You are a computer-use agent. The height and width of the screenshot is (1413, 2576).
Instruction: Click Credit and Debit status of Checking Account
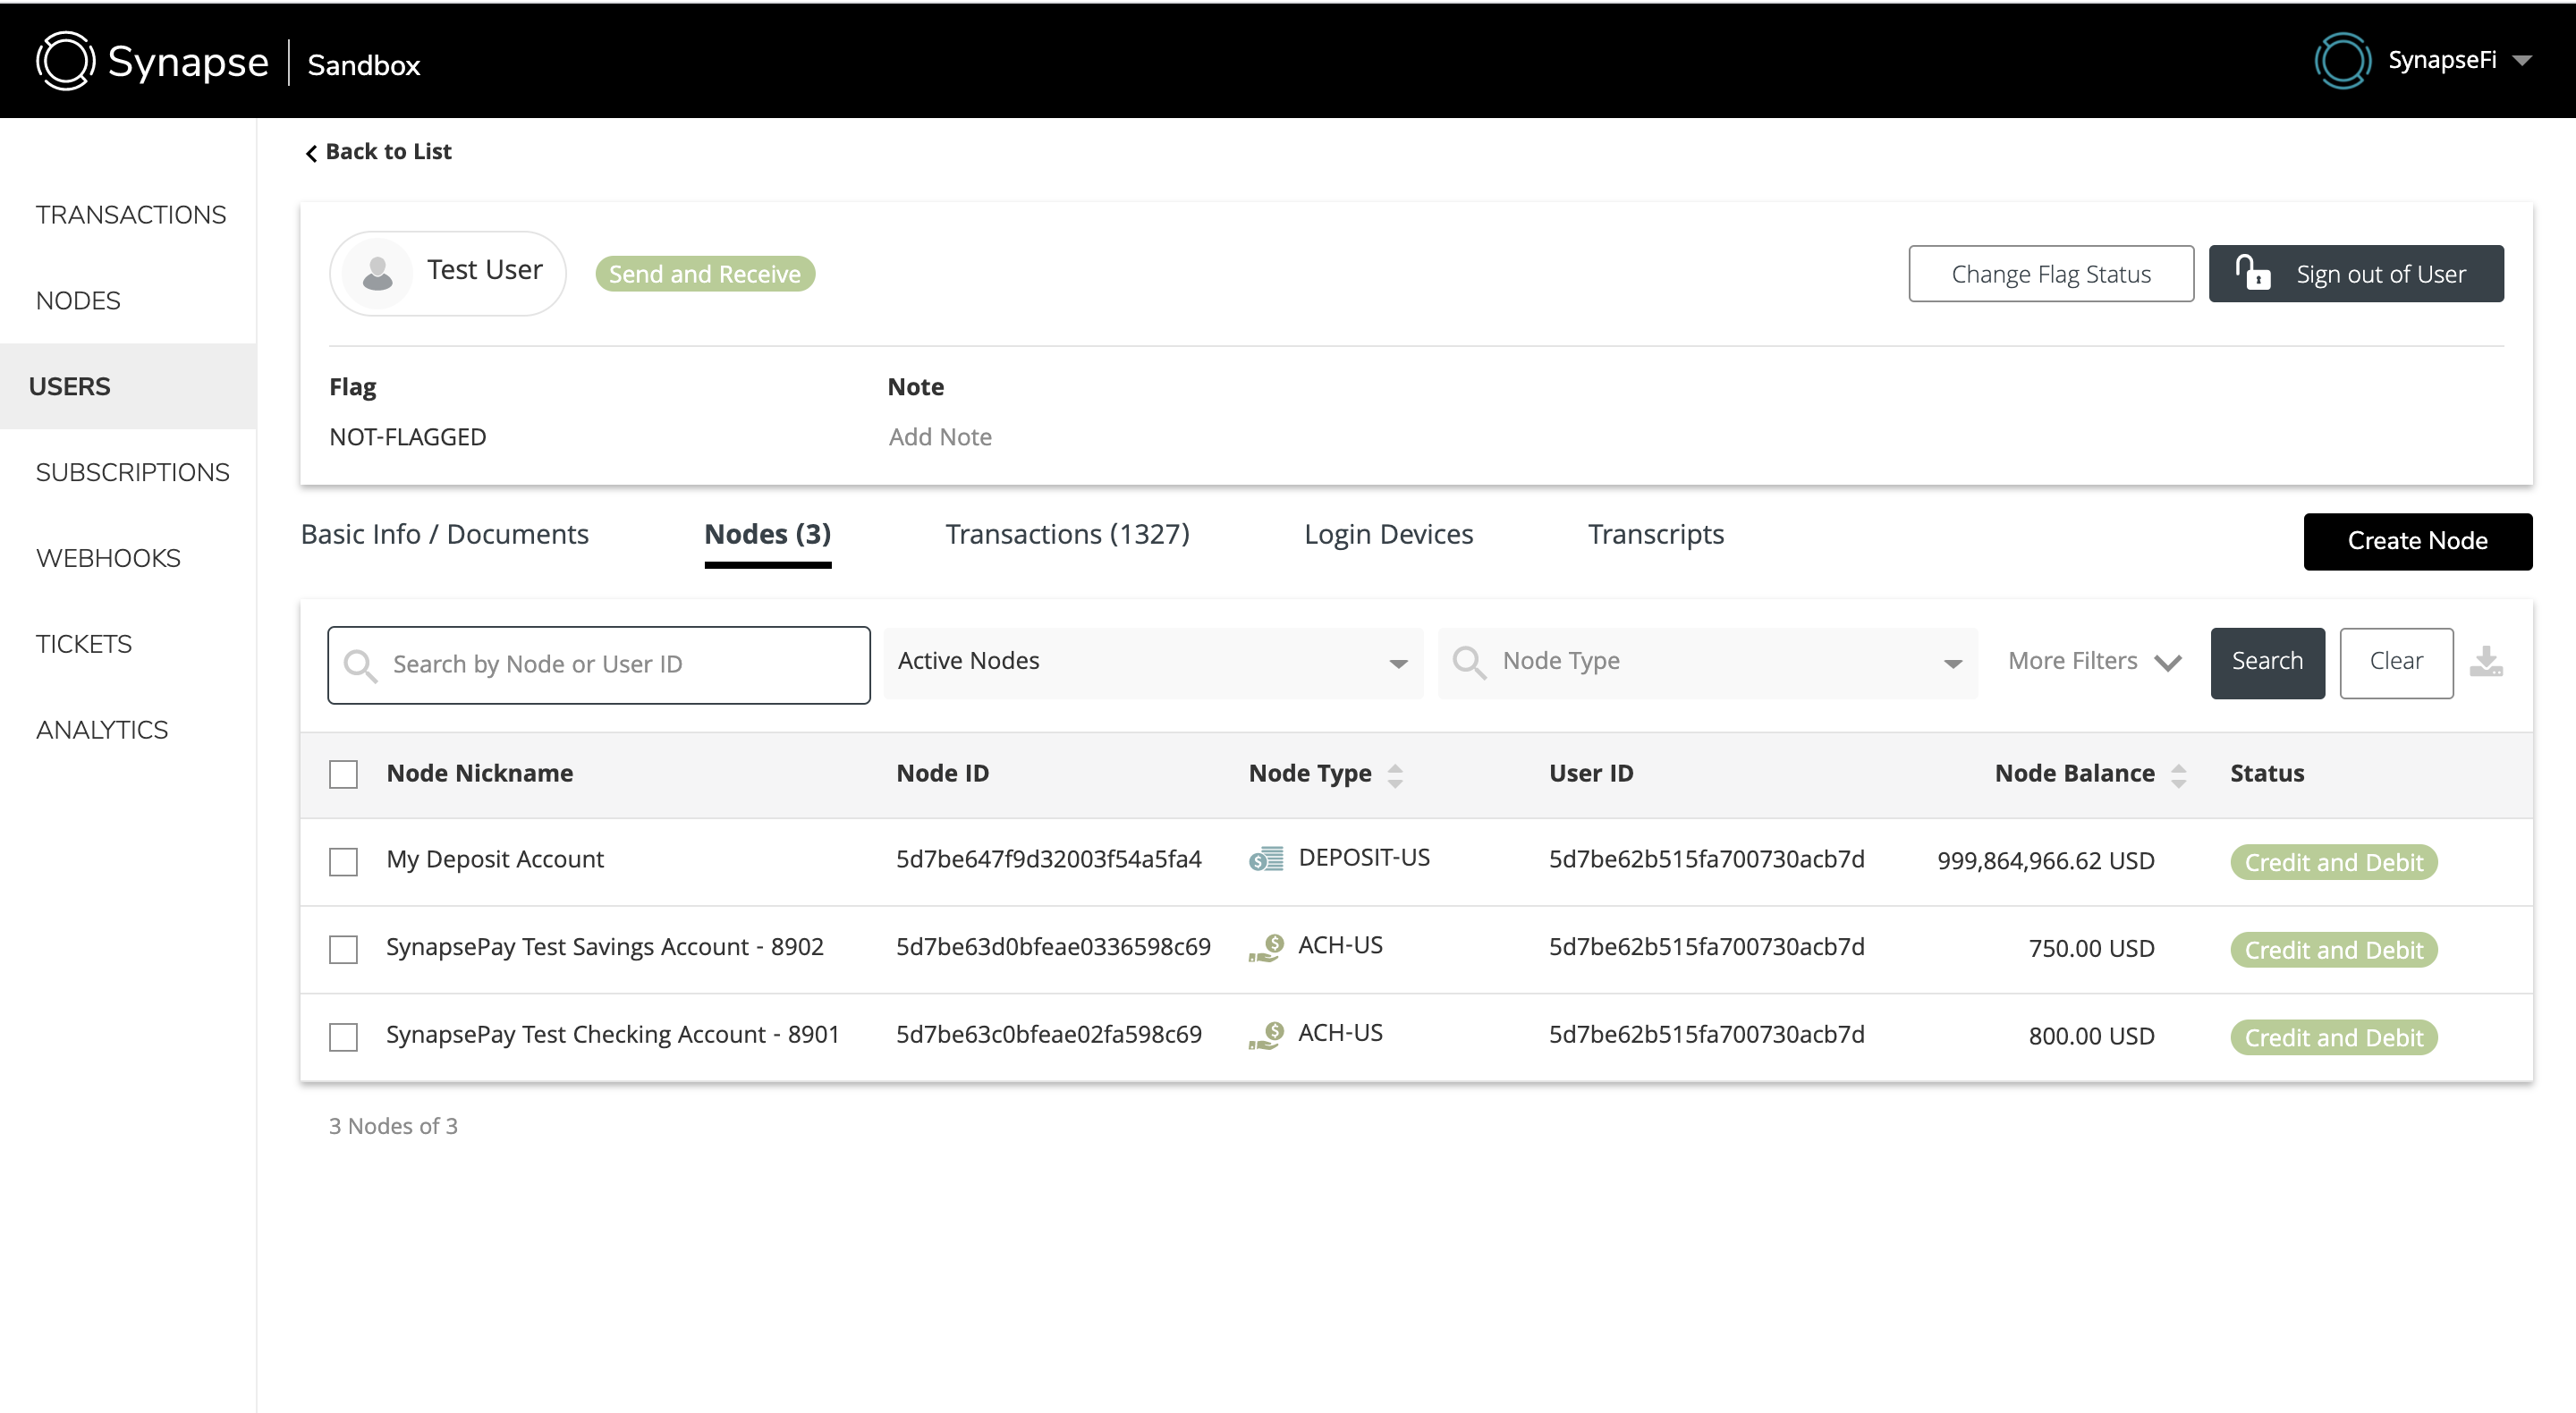tap(2333, 1037)
